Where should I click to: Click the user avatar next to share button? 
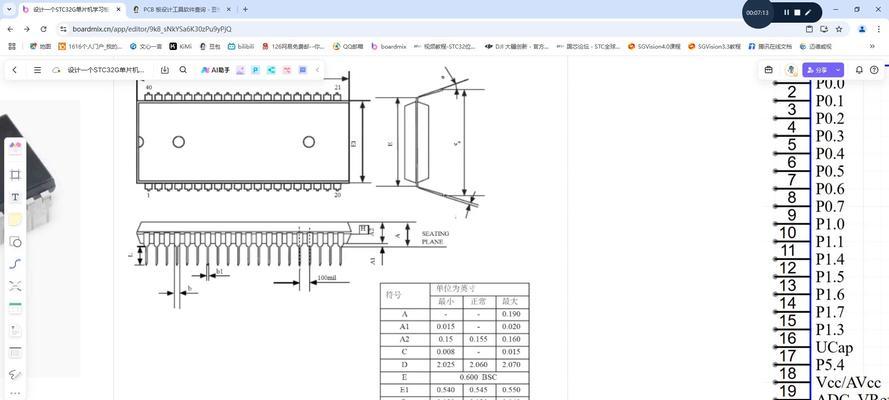coord(791,70)
